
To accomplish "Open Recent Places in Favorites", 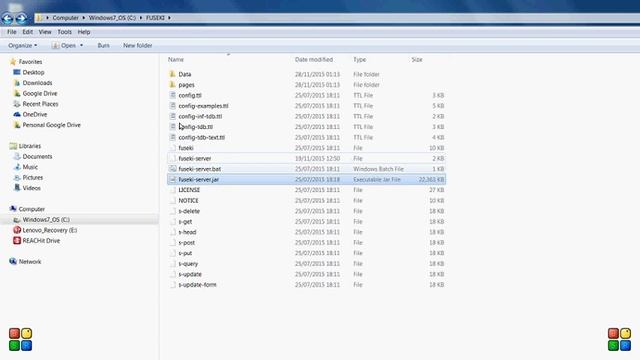I will (x=40, y=104).
